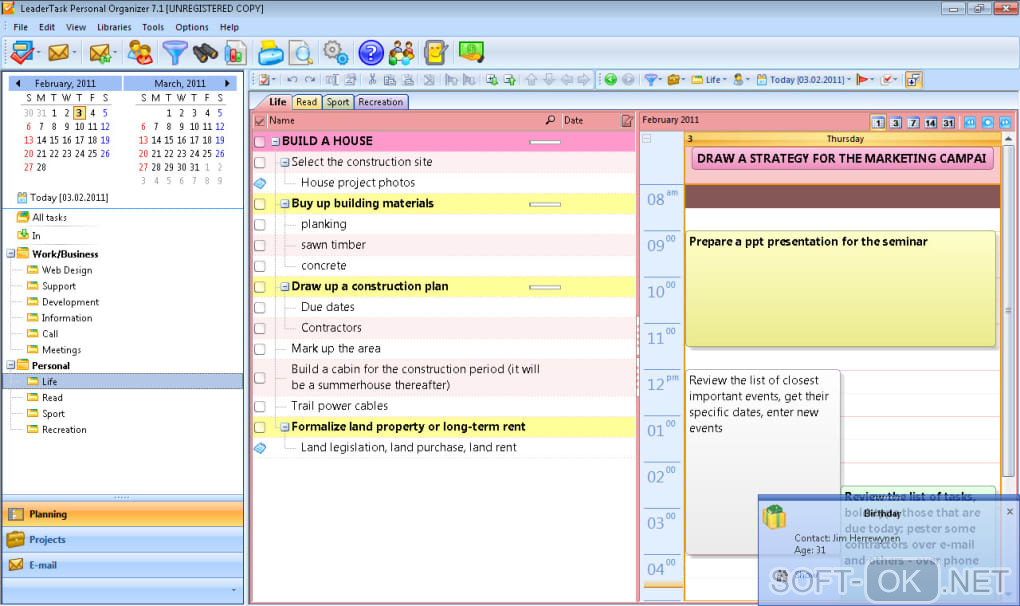1020x606 pixels.
Task: Open the File menu
Action: coord(20,27)
